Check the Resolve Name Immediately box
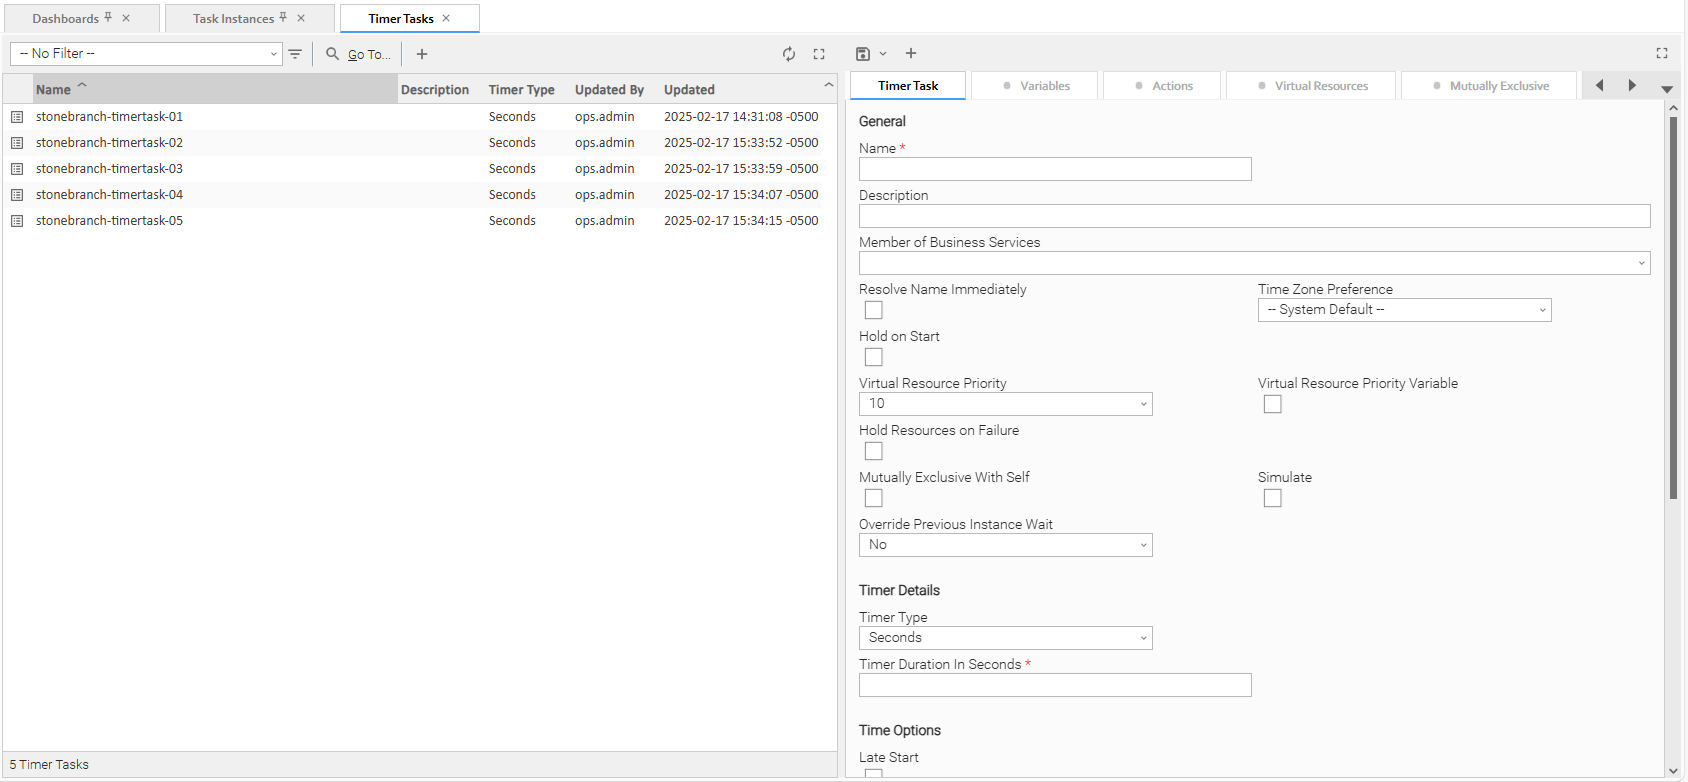 pyautogui.click(x=874, y=310)
